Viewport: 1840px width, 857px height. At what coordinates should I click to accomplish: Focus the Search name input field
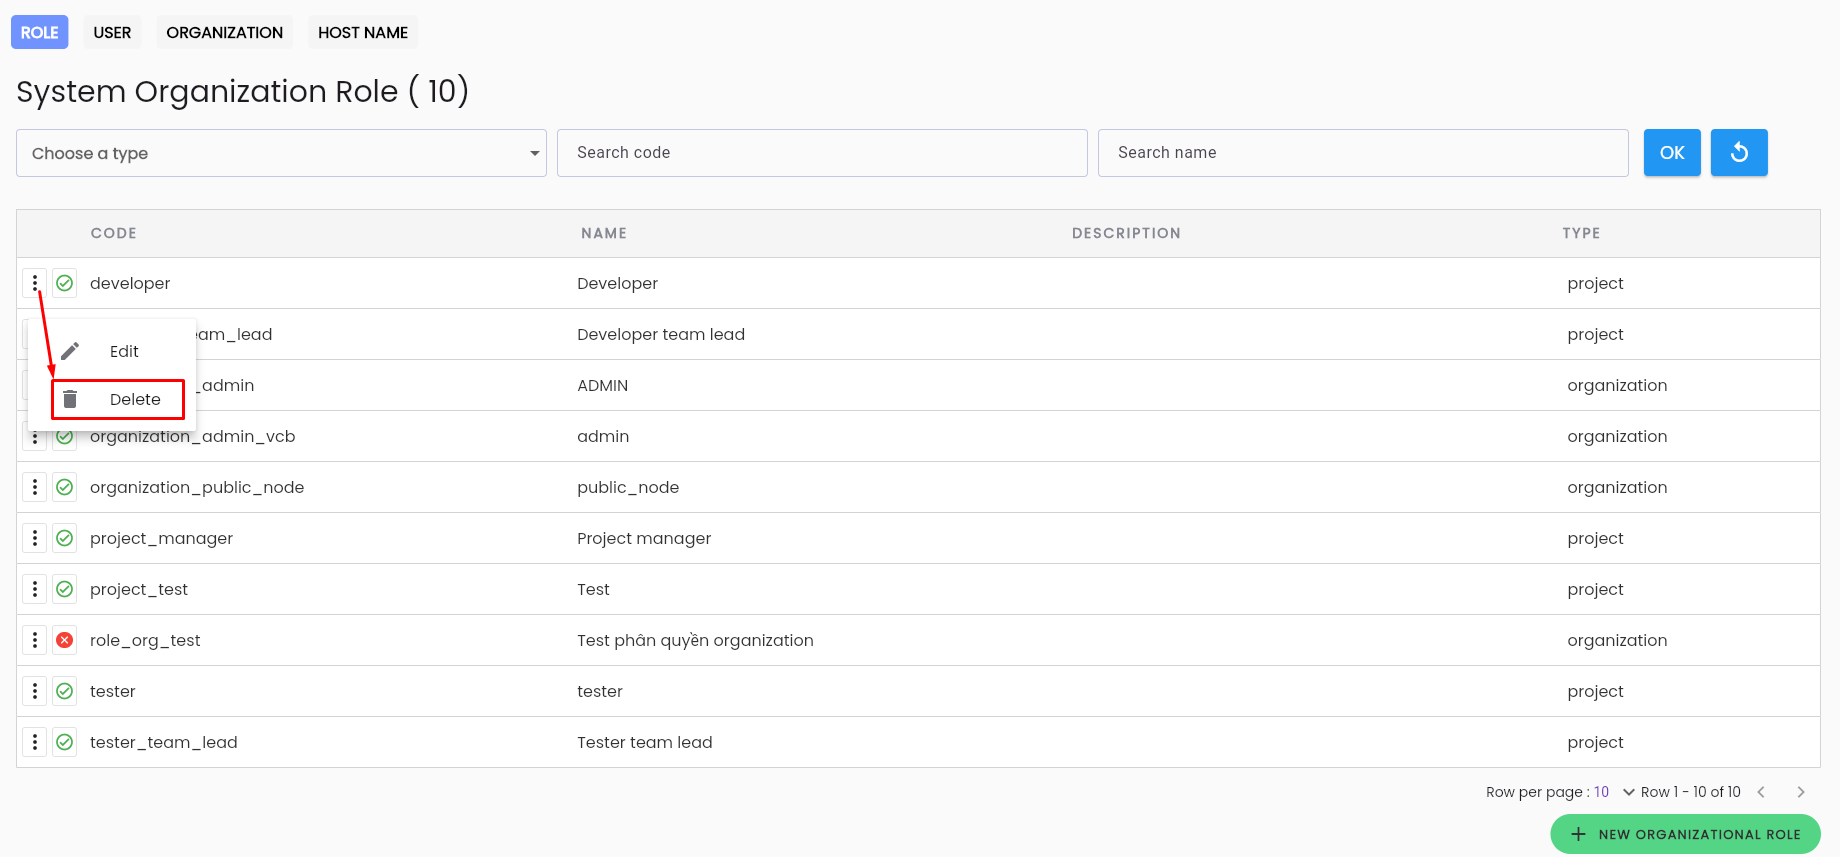1363,153
